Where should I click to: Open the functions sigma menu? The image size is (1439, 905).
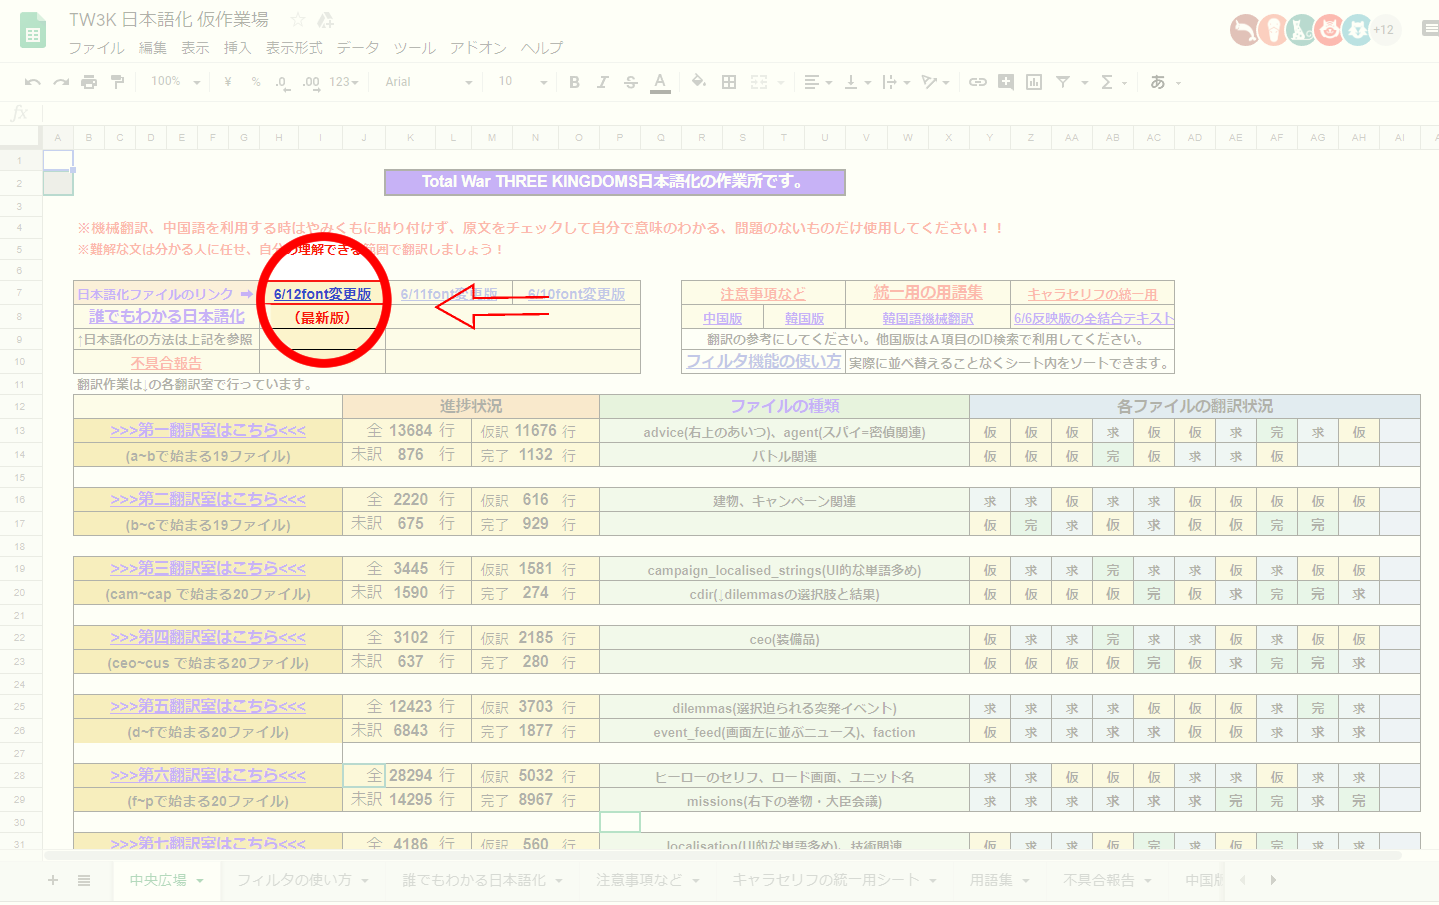click(1113, 82)
